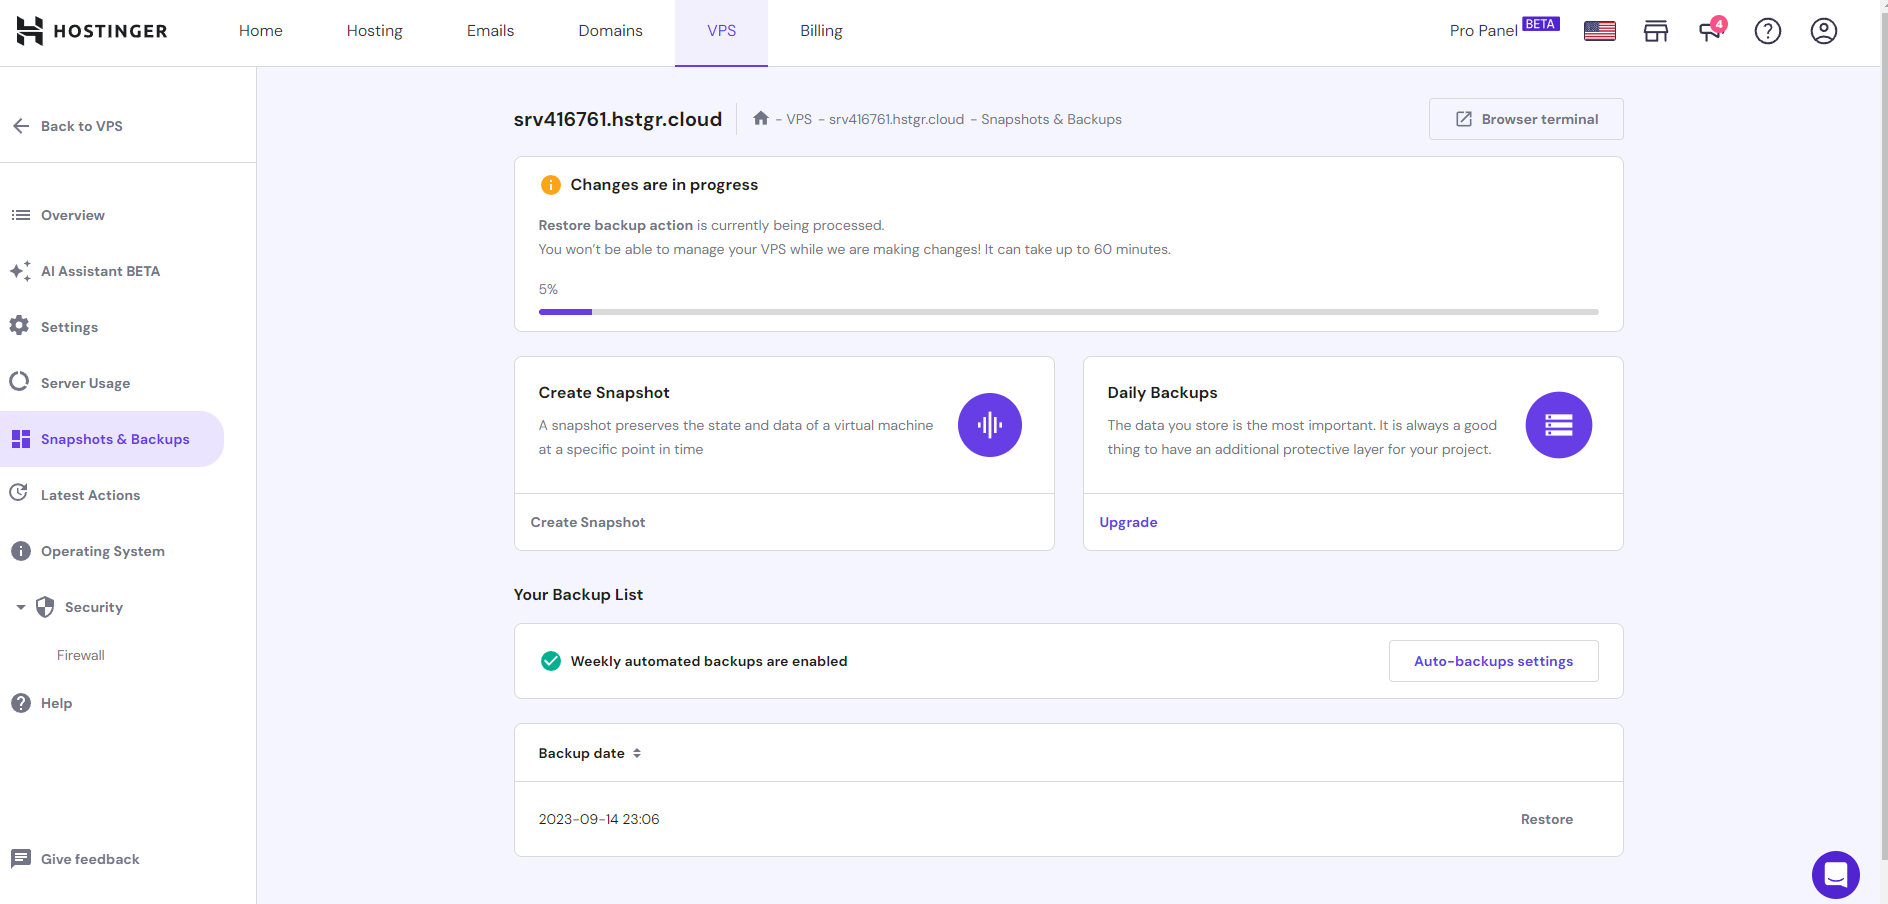Click the Settings gear icon in sidebar

pos(19,326)
